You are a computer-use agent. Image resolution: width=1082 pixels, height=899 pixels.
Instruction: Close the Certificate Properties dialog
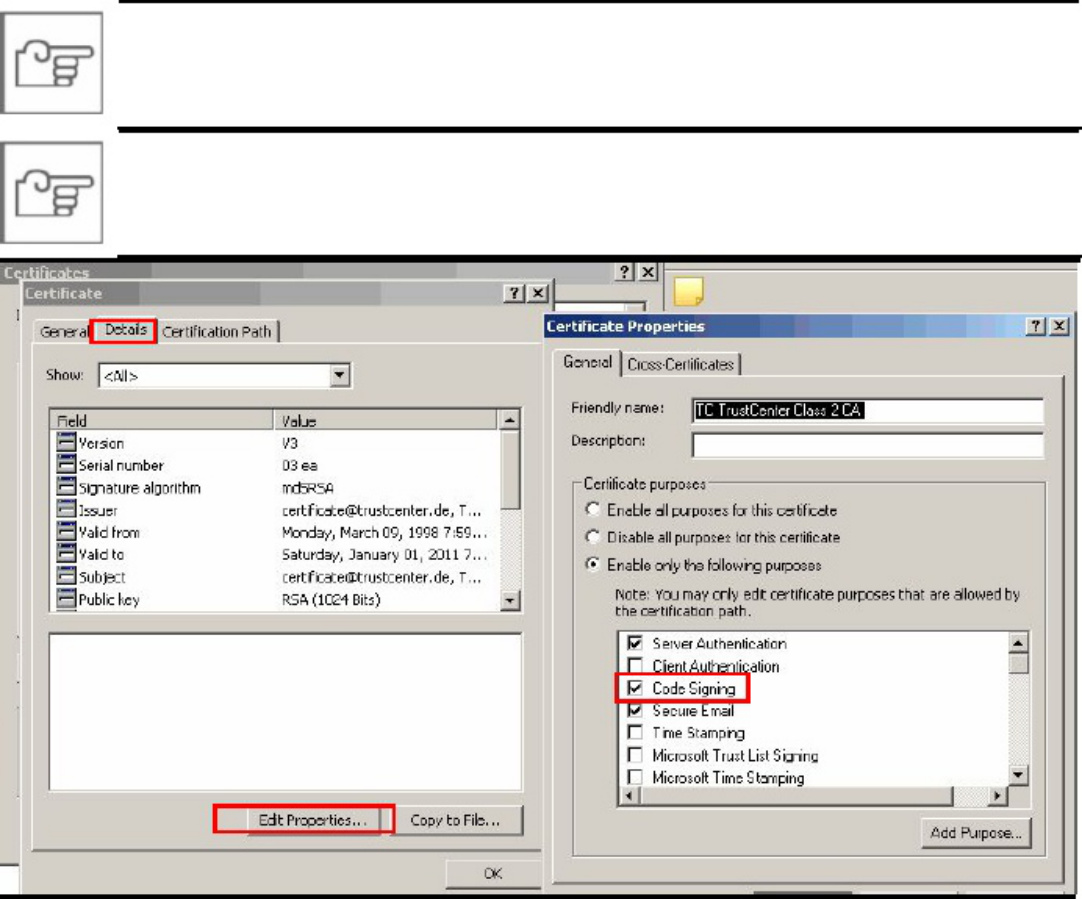click(1059, 326)
